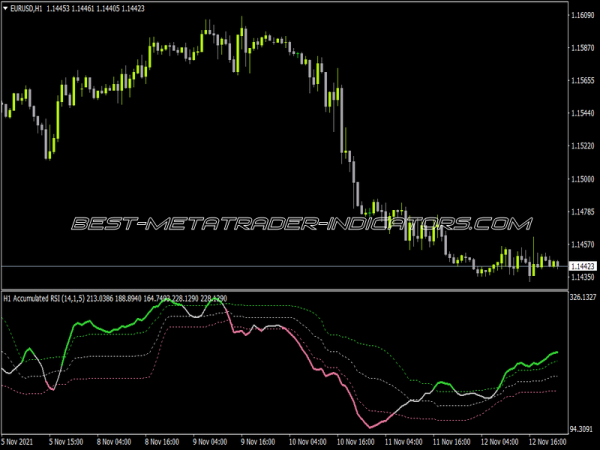Viewport: 600px width, 450px height.
Task: Click time axis label 10 Nov 16:00
Action: (x=355, y=442)
